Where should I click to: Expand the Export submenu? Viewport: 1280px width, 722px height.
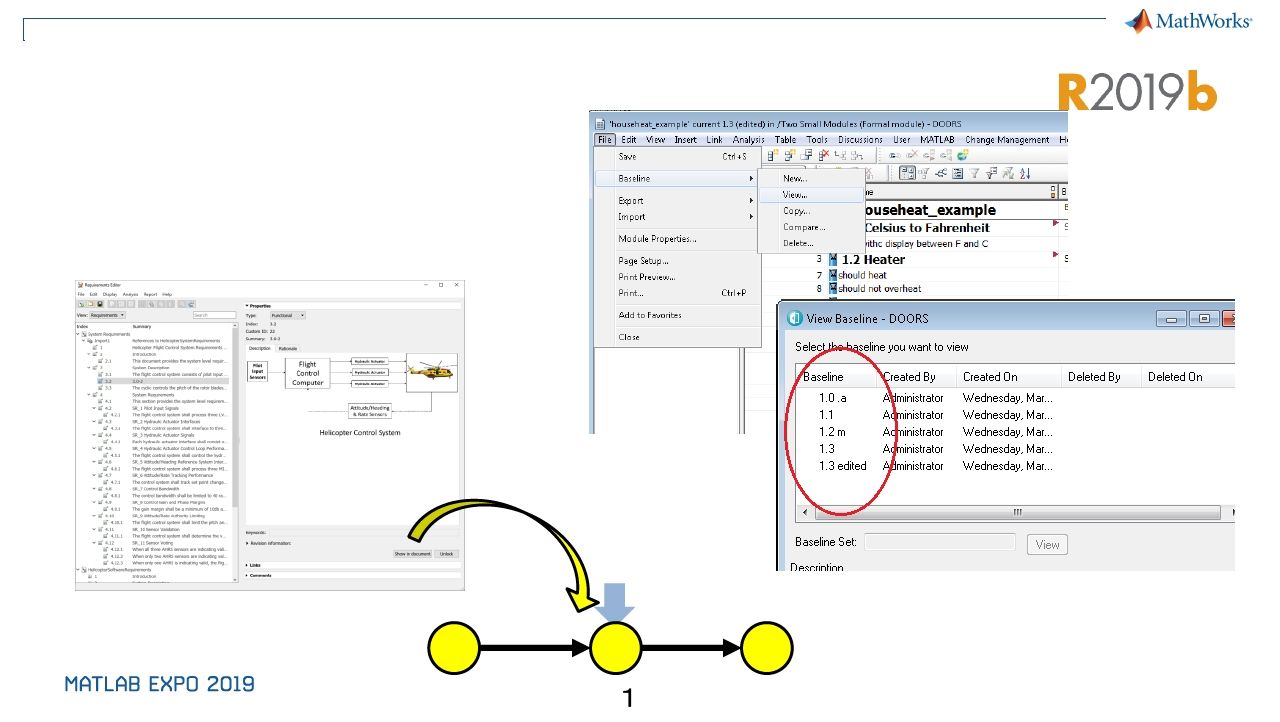pyautogui.click(x=677, y=201)
